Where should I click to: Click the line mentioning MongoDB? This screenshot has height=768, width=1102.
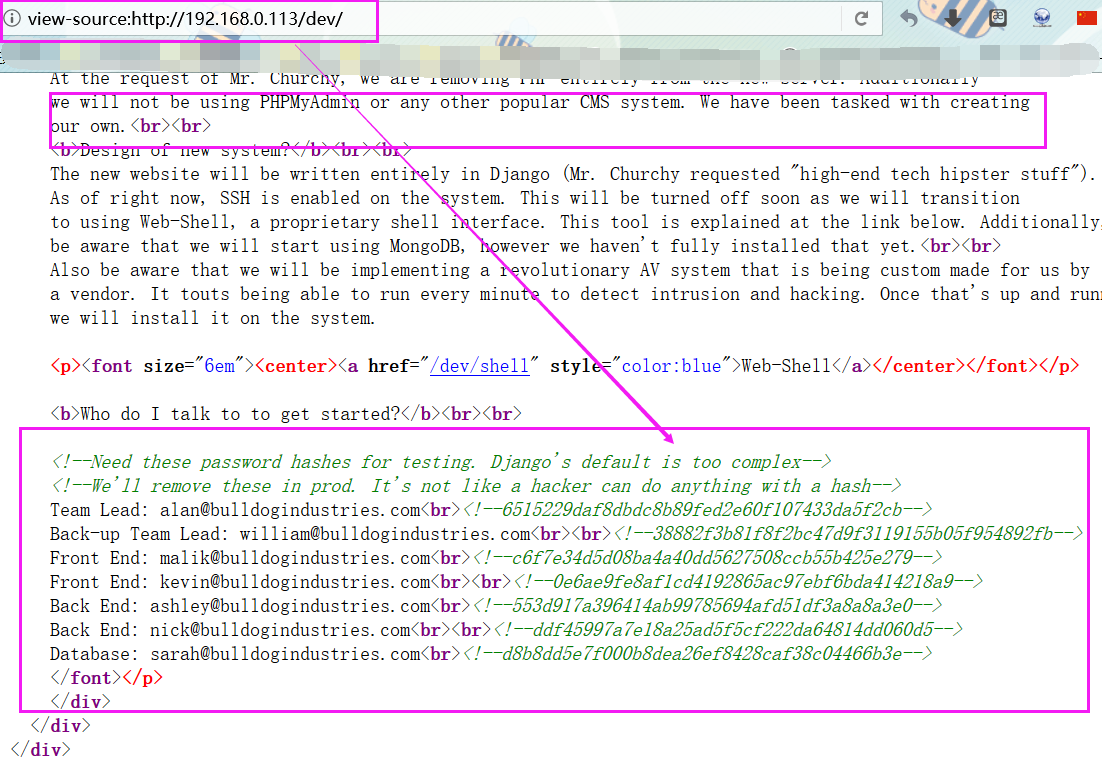click(x=525, y=246)
